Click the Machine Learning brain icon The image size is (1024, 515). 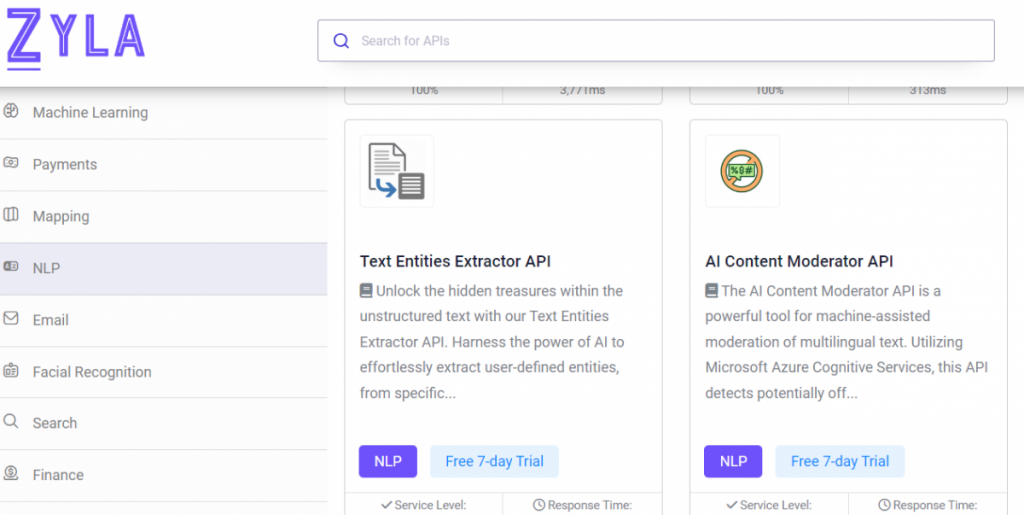pos(10,112)
